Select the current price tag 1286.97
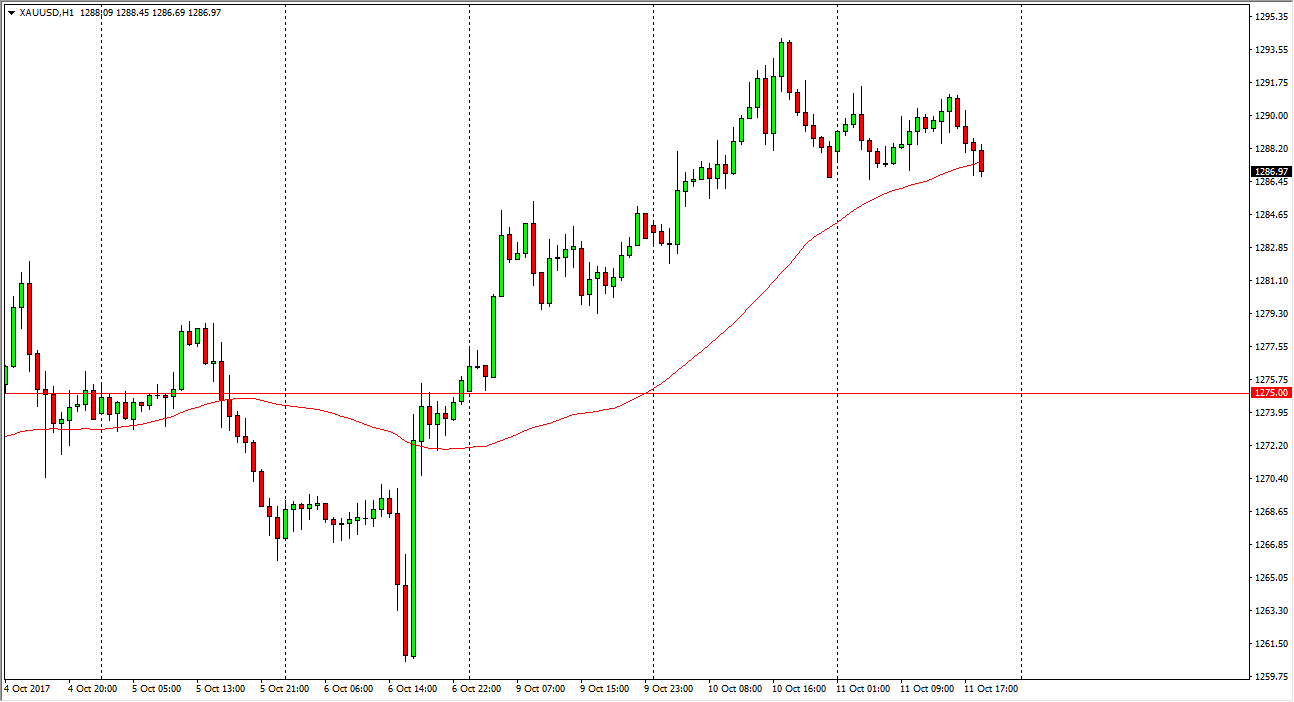This screenshot has width=1294, height=702. (1269, 171)
